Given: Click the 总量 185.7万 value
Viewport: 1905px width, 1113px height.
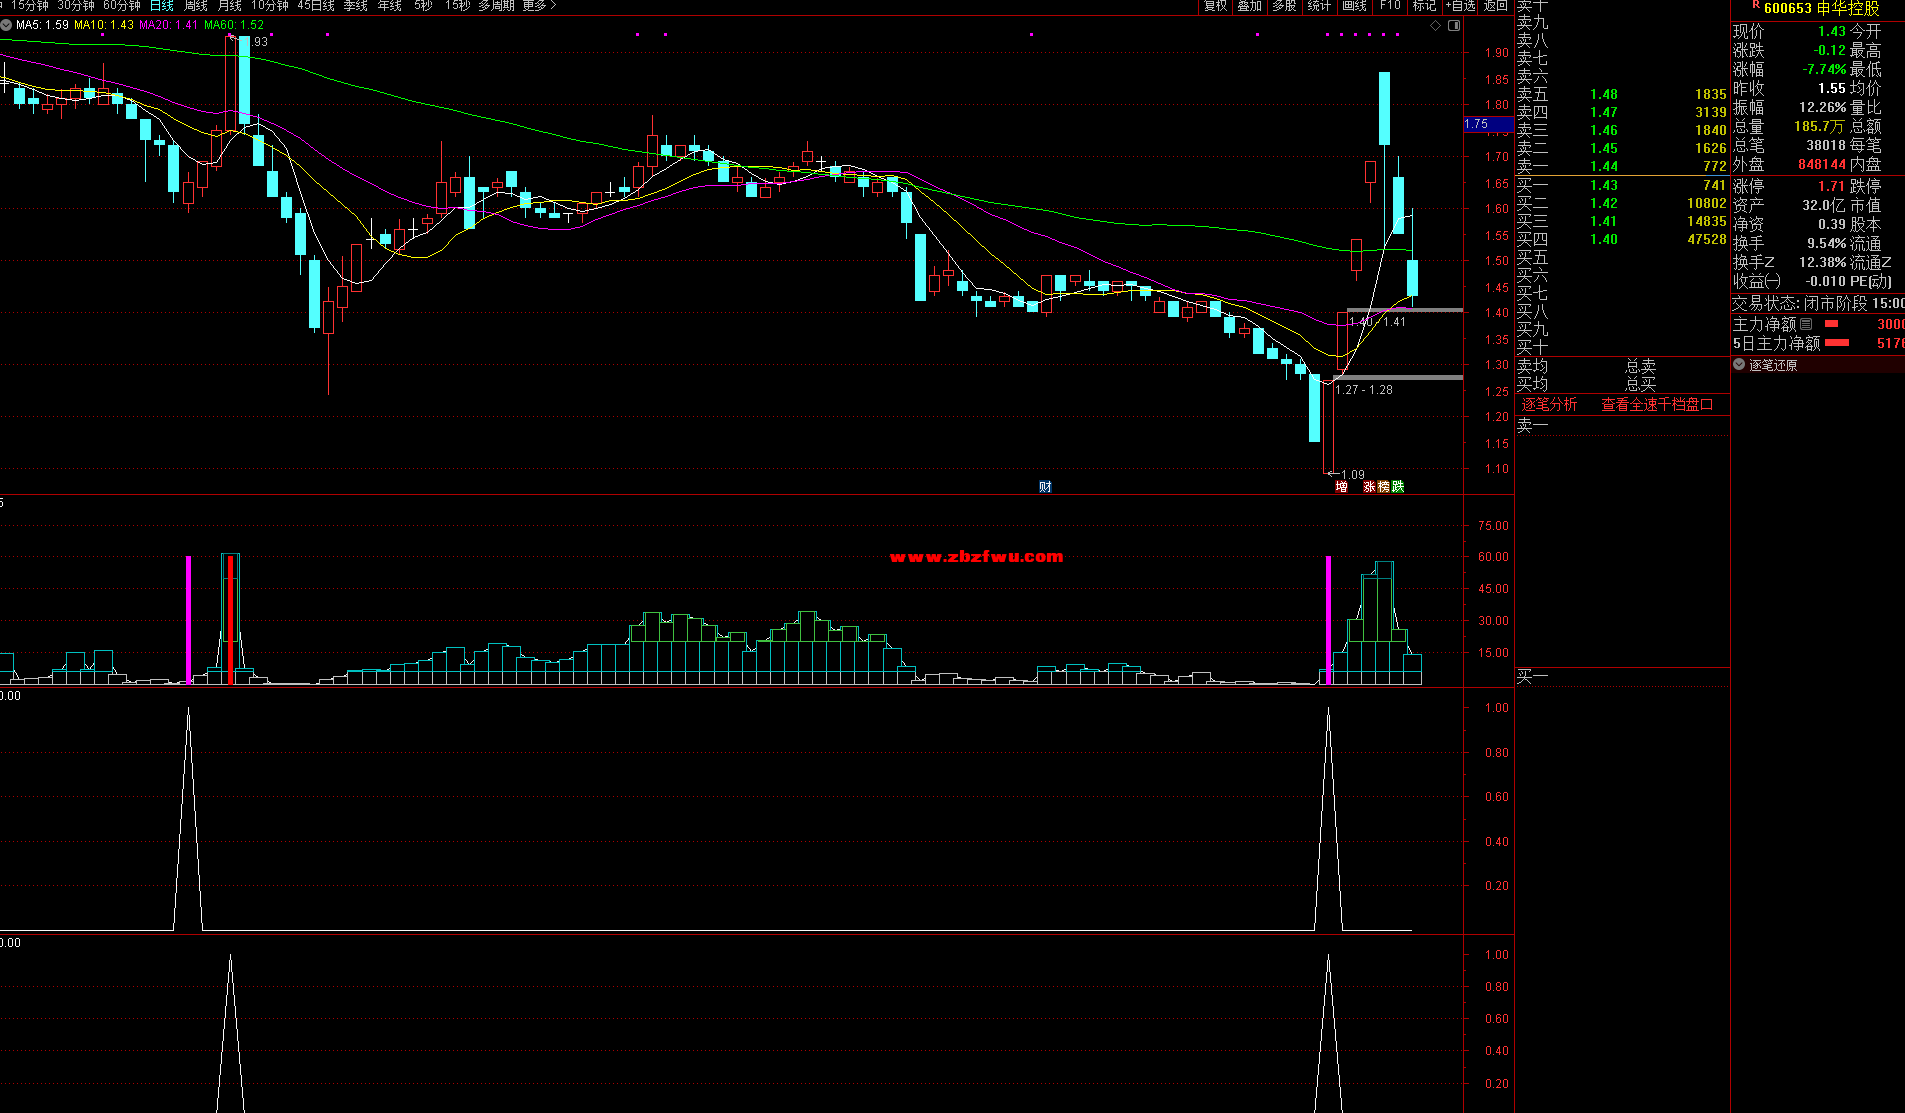Looking at the screenshot, I should pyautogui.click(x=1819, y=126).
